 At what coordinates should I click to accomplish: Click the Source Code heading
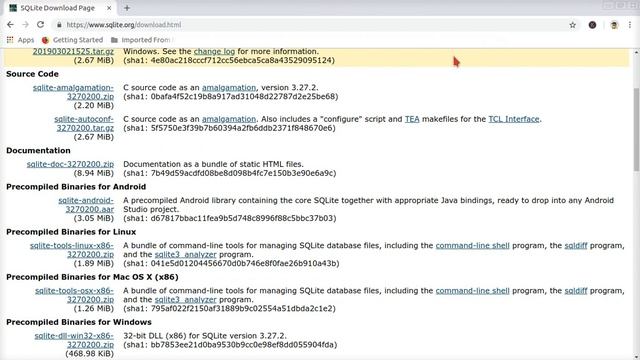click(32, 74)
